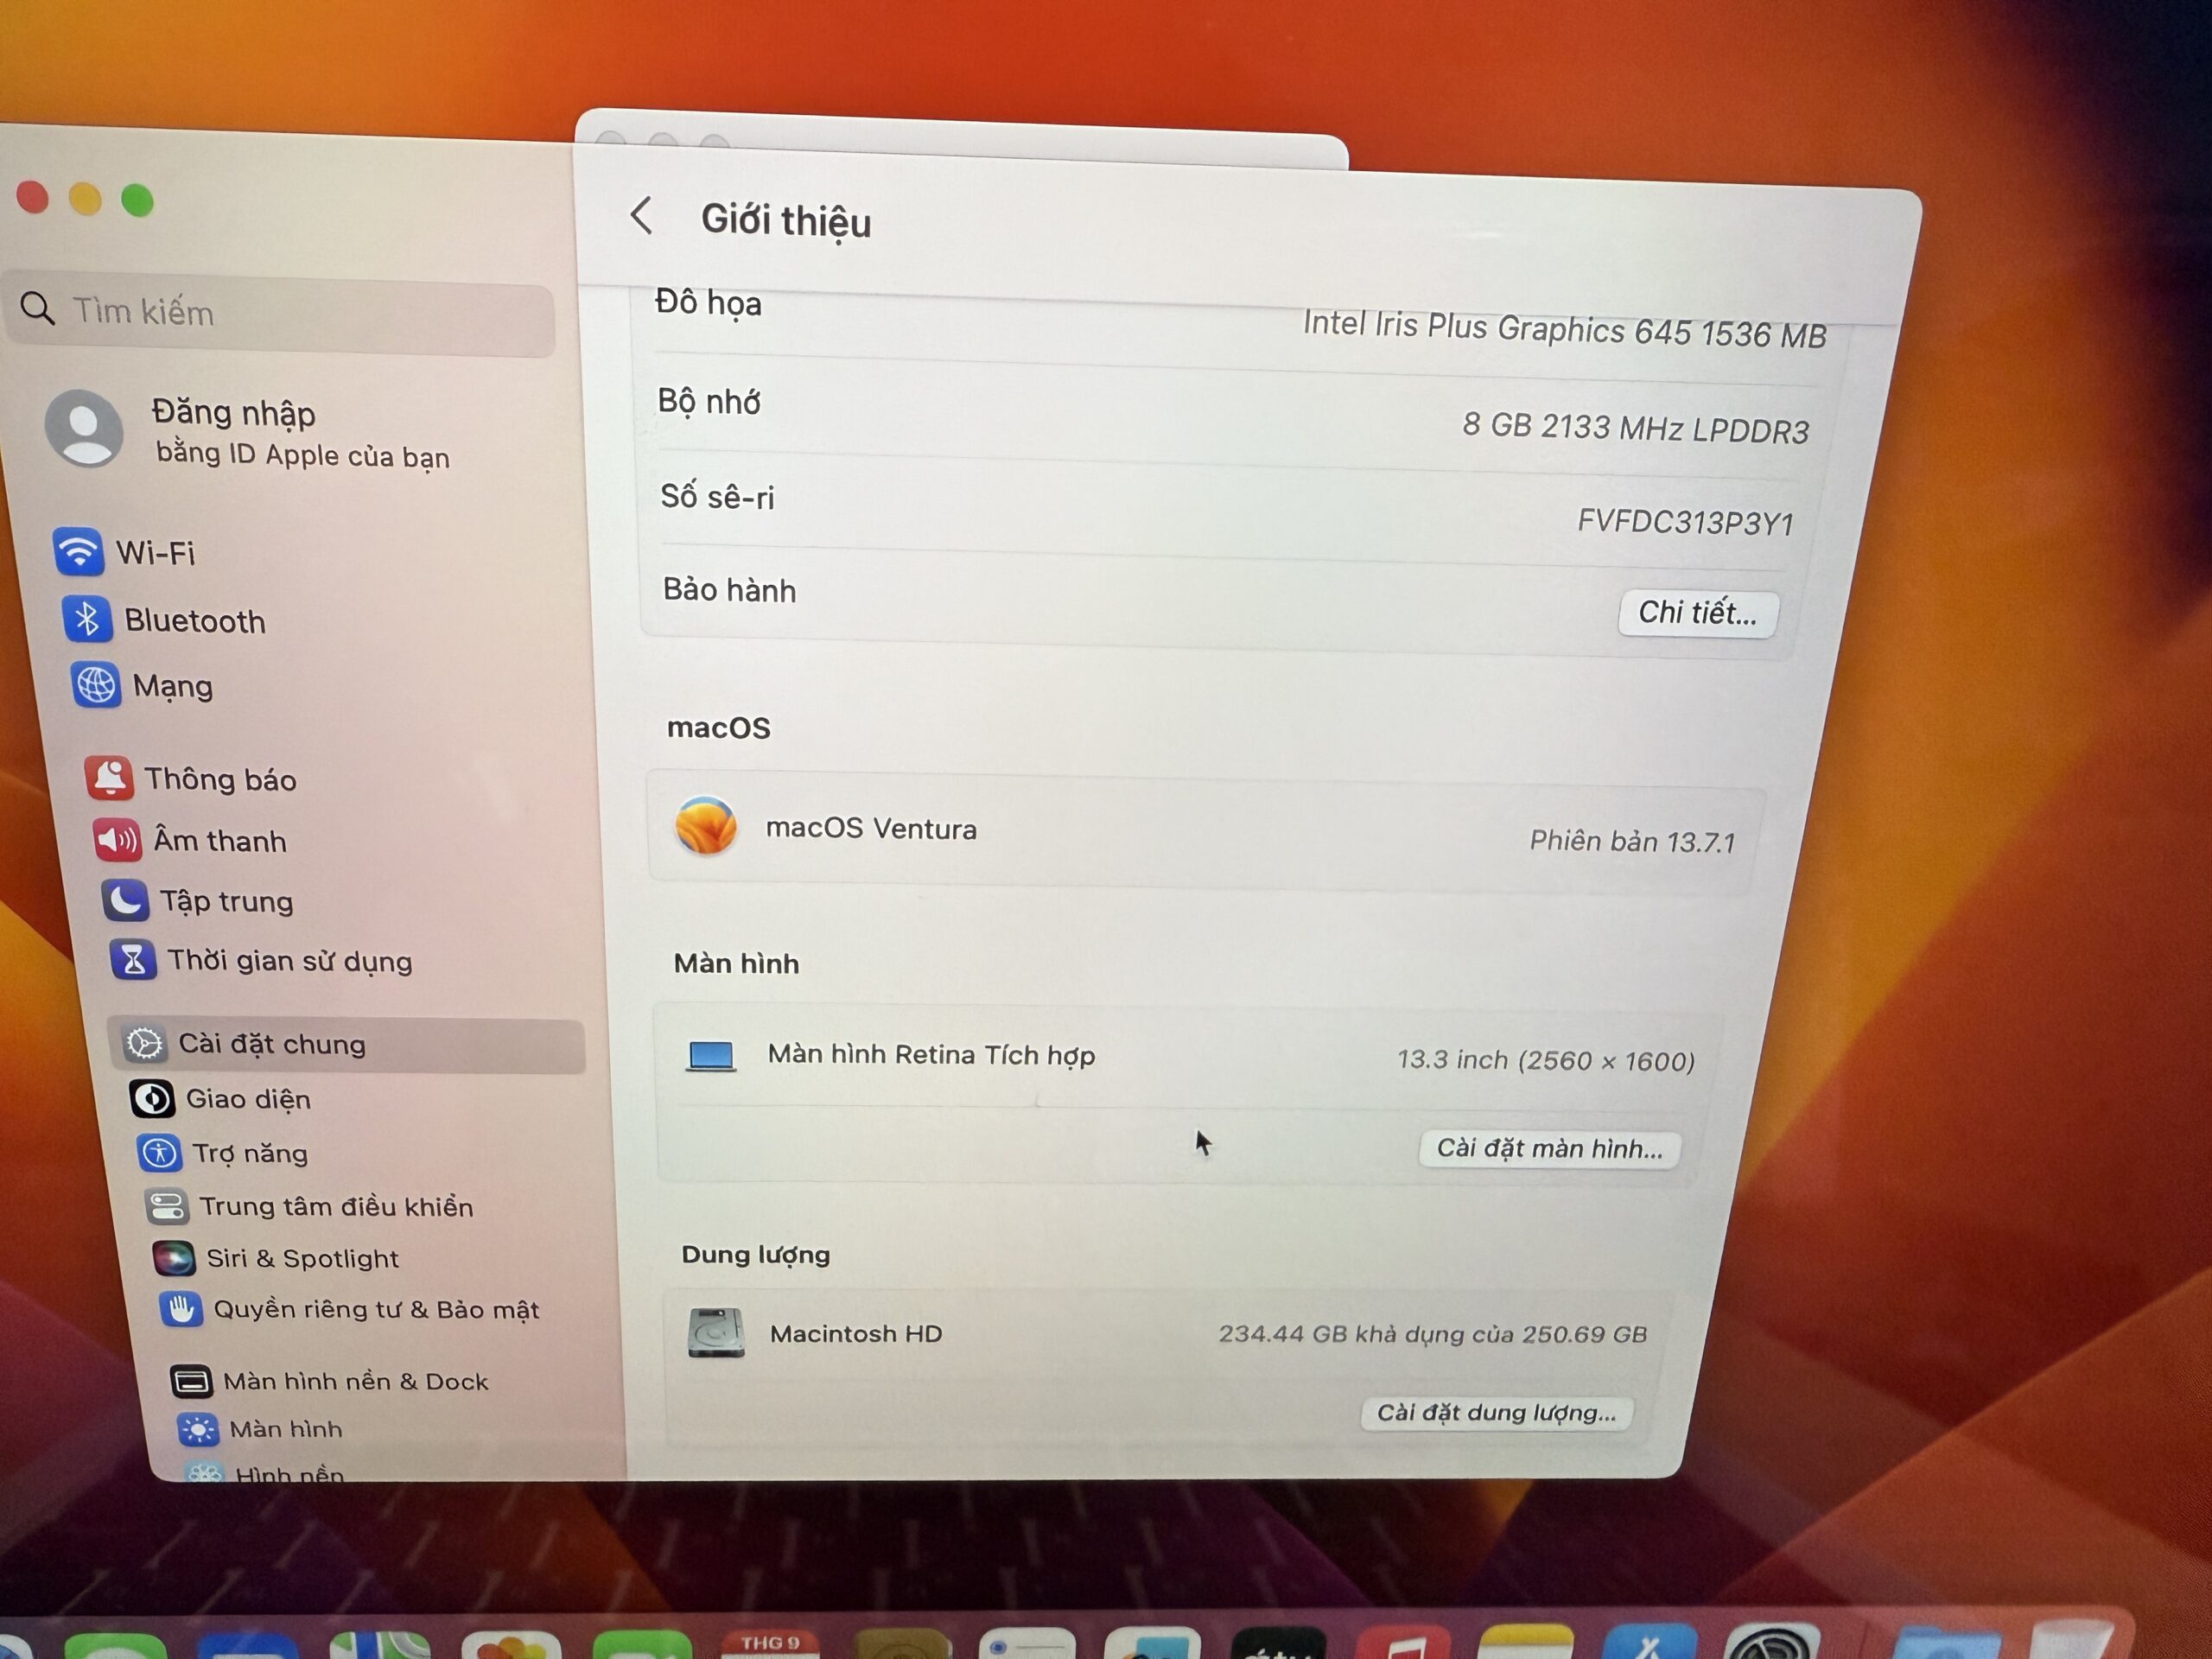2212x1659 pixels.
Task: Select the Âm thanh sound icon
Action: point(117,840)
